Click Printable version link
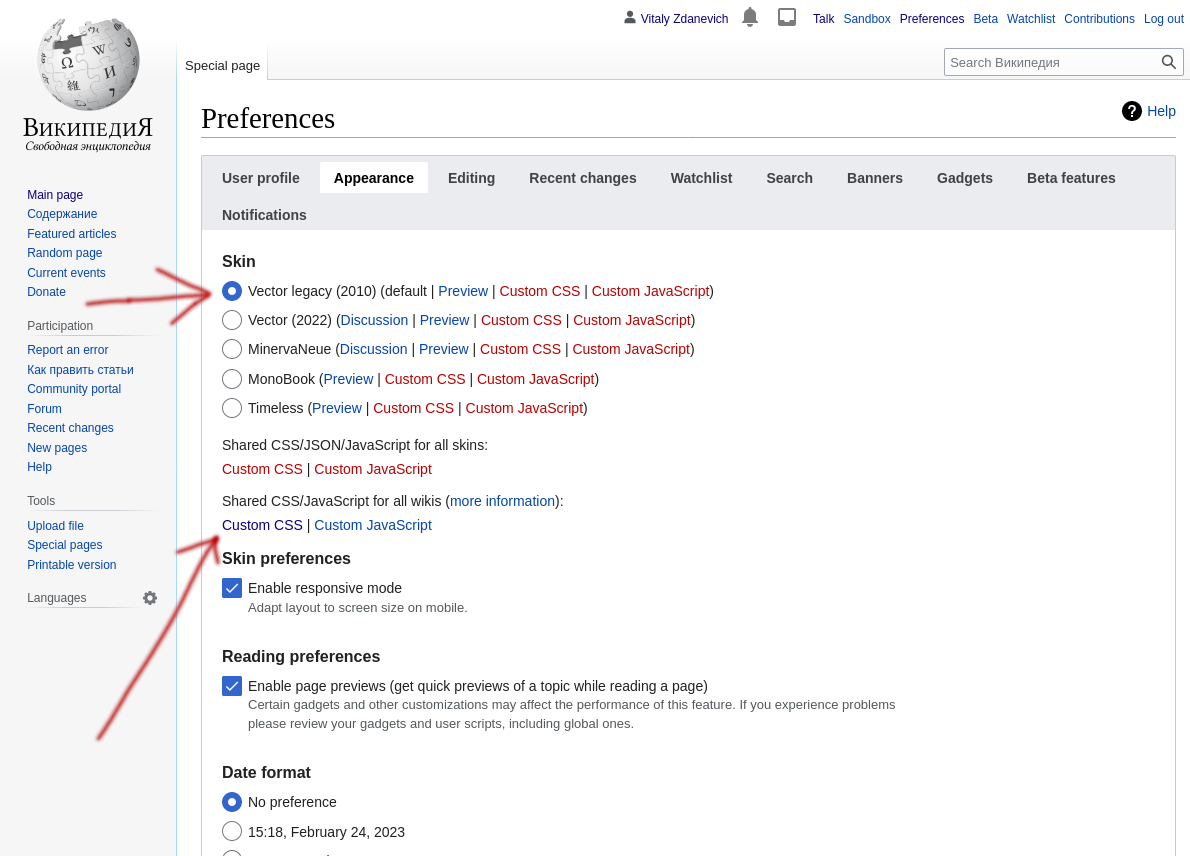Image resolution: width=1190 pixels, height=856 pixels. pos(71,565)
